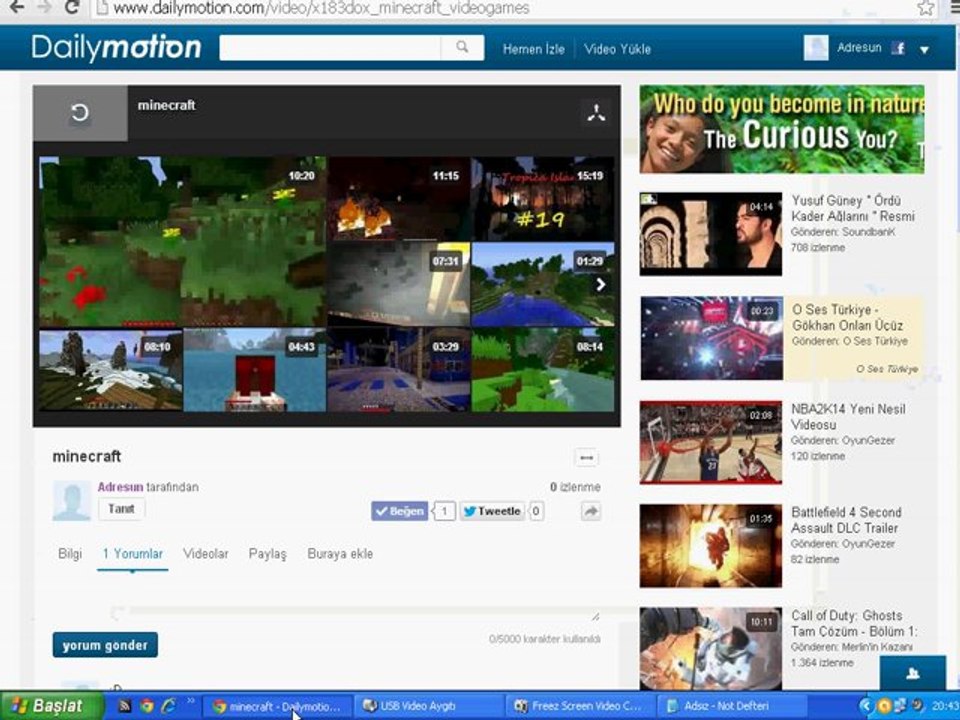
Task: Click the Chrome quick launch icon
Action: coord(147,706)
